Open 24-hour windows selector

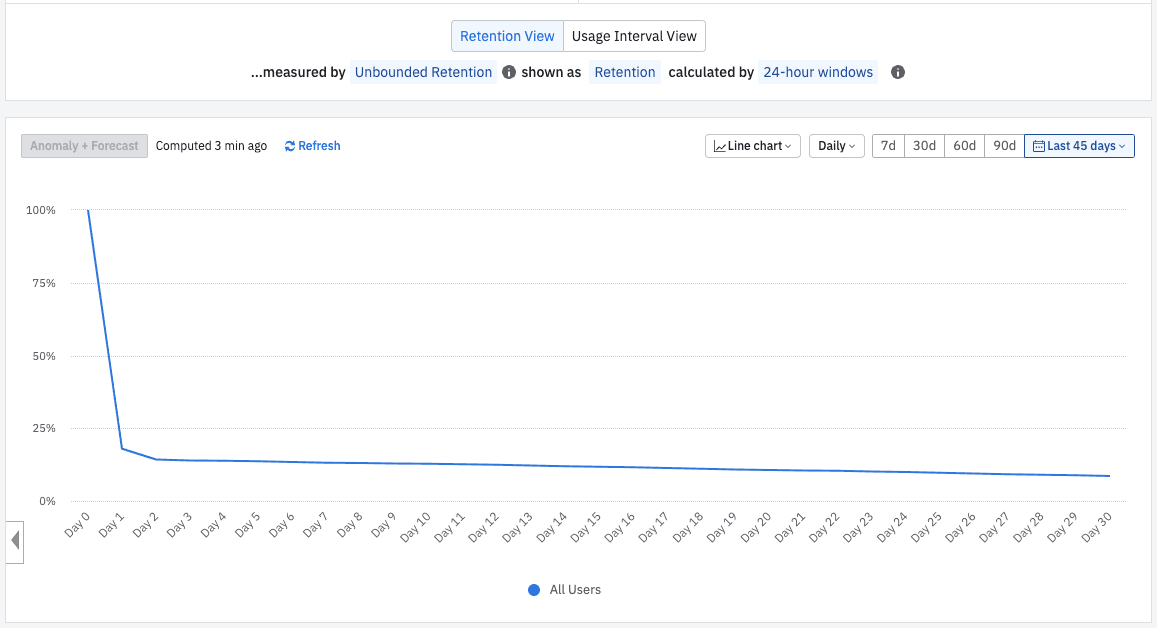pos(818,72)
